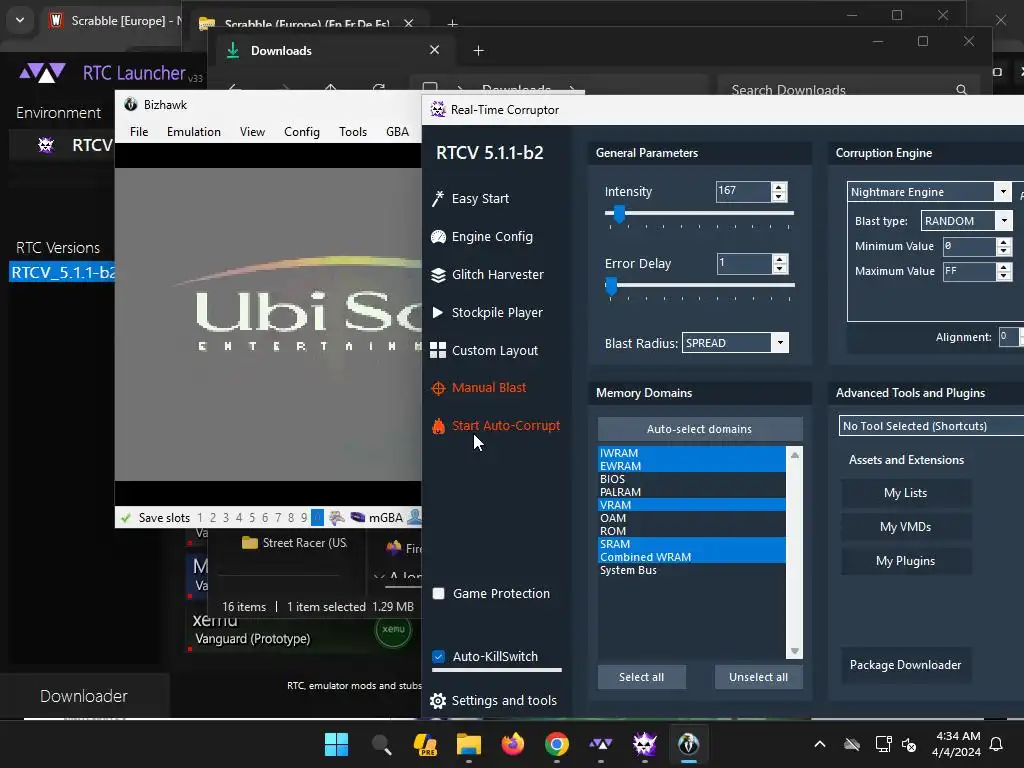Deselect VRAM memory domain
Viewport: 1024px width, 768px height.
pyautogui.click(x=692, y=505)
